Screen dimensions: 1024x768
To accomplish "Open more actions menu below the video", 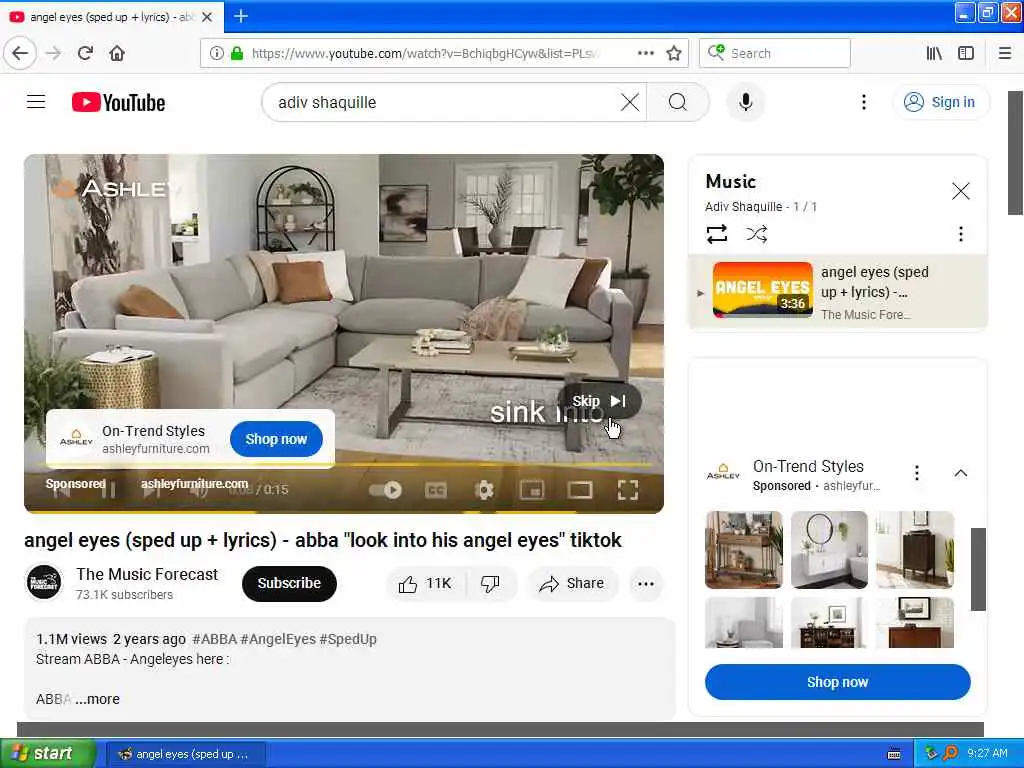I will pos(646,583).
